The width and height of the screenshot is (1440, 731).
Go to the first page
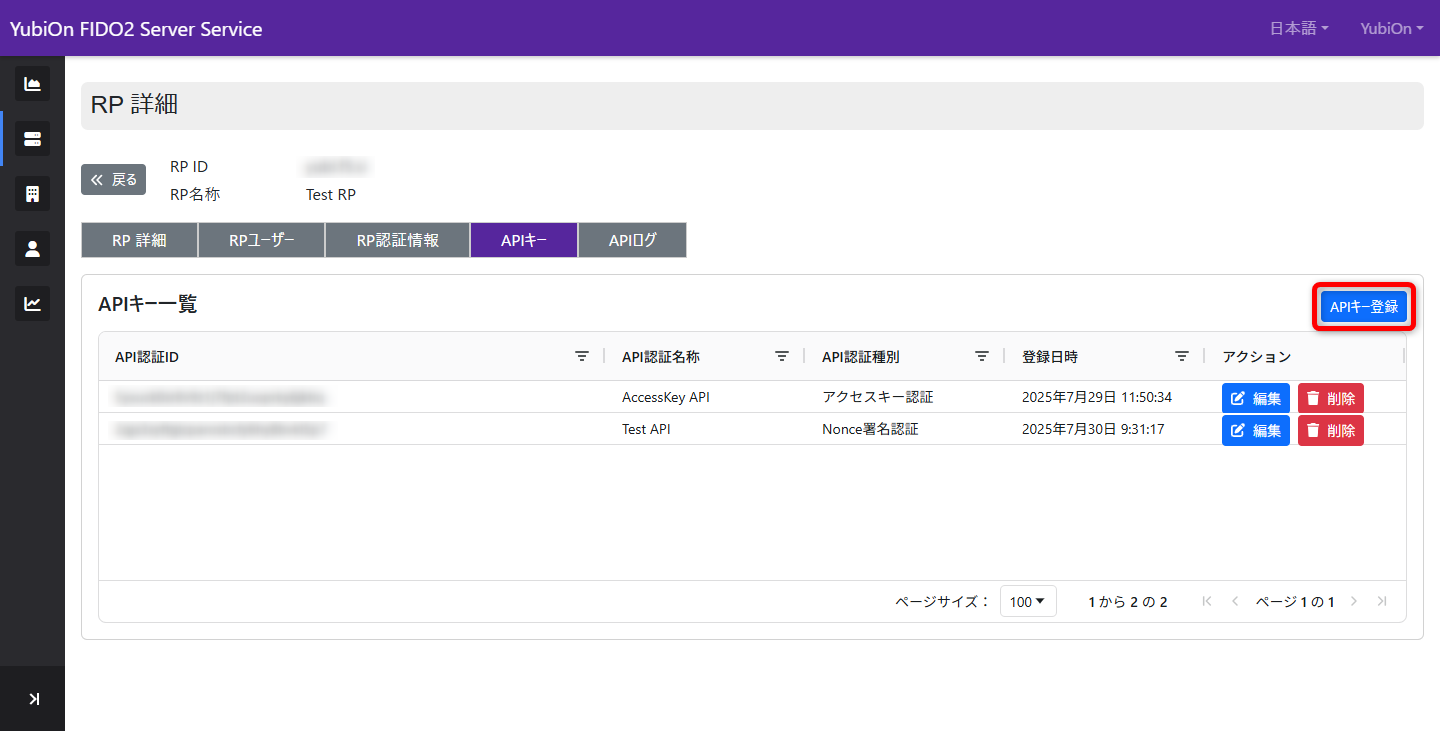pos(1207,601)
